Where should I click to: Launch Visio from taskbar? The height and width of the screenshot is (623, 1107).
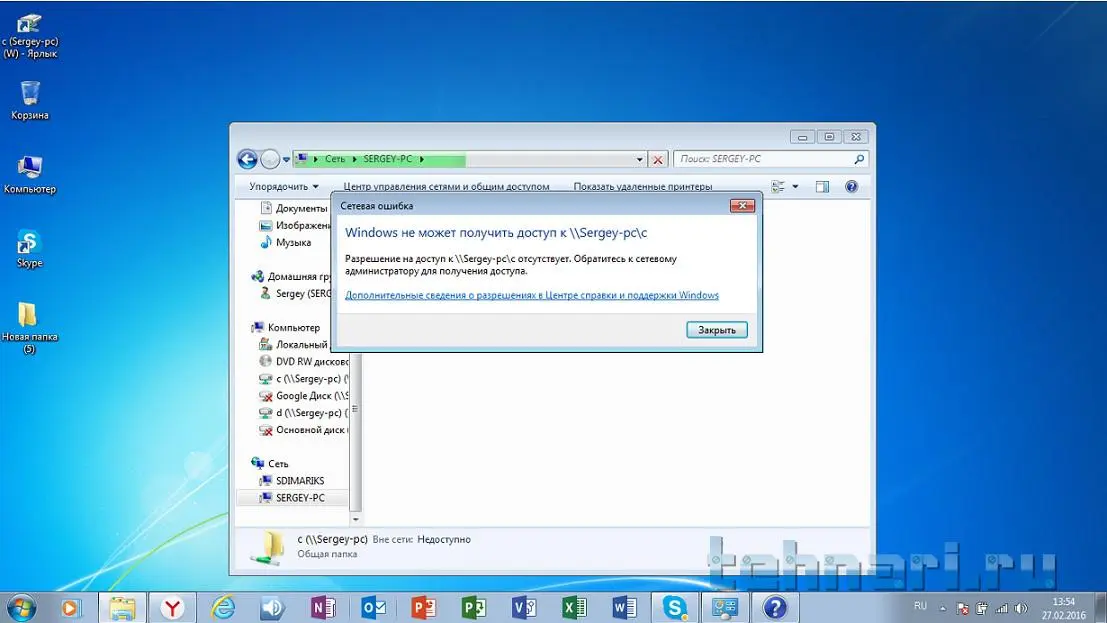click(523, 607)
